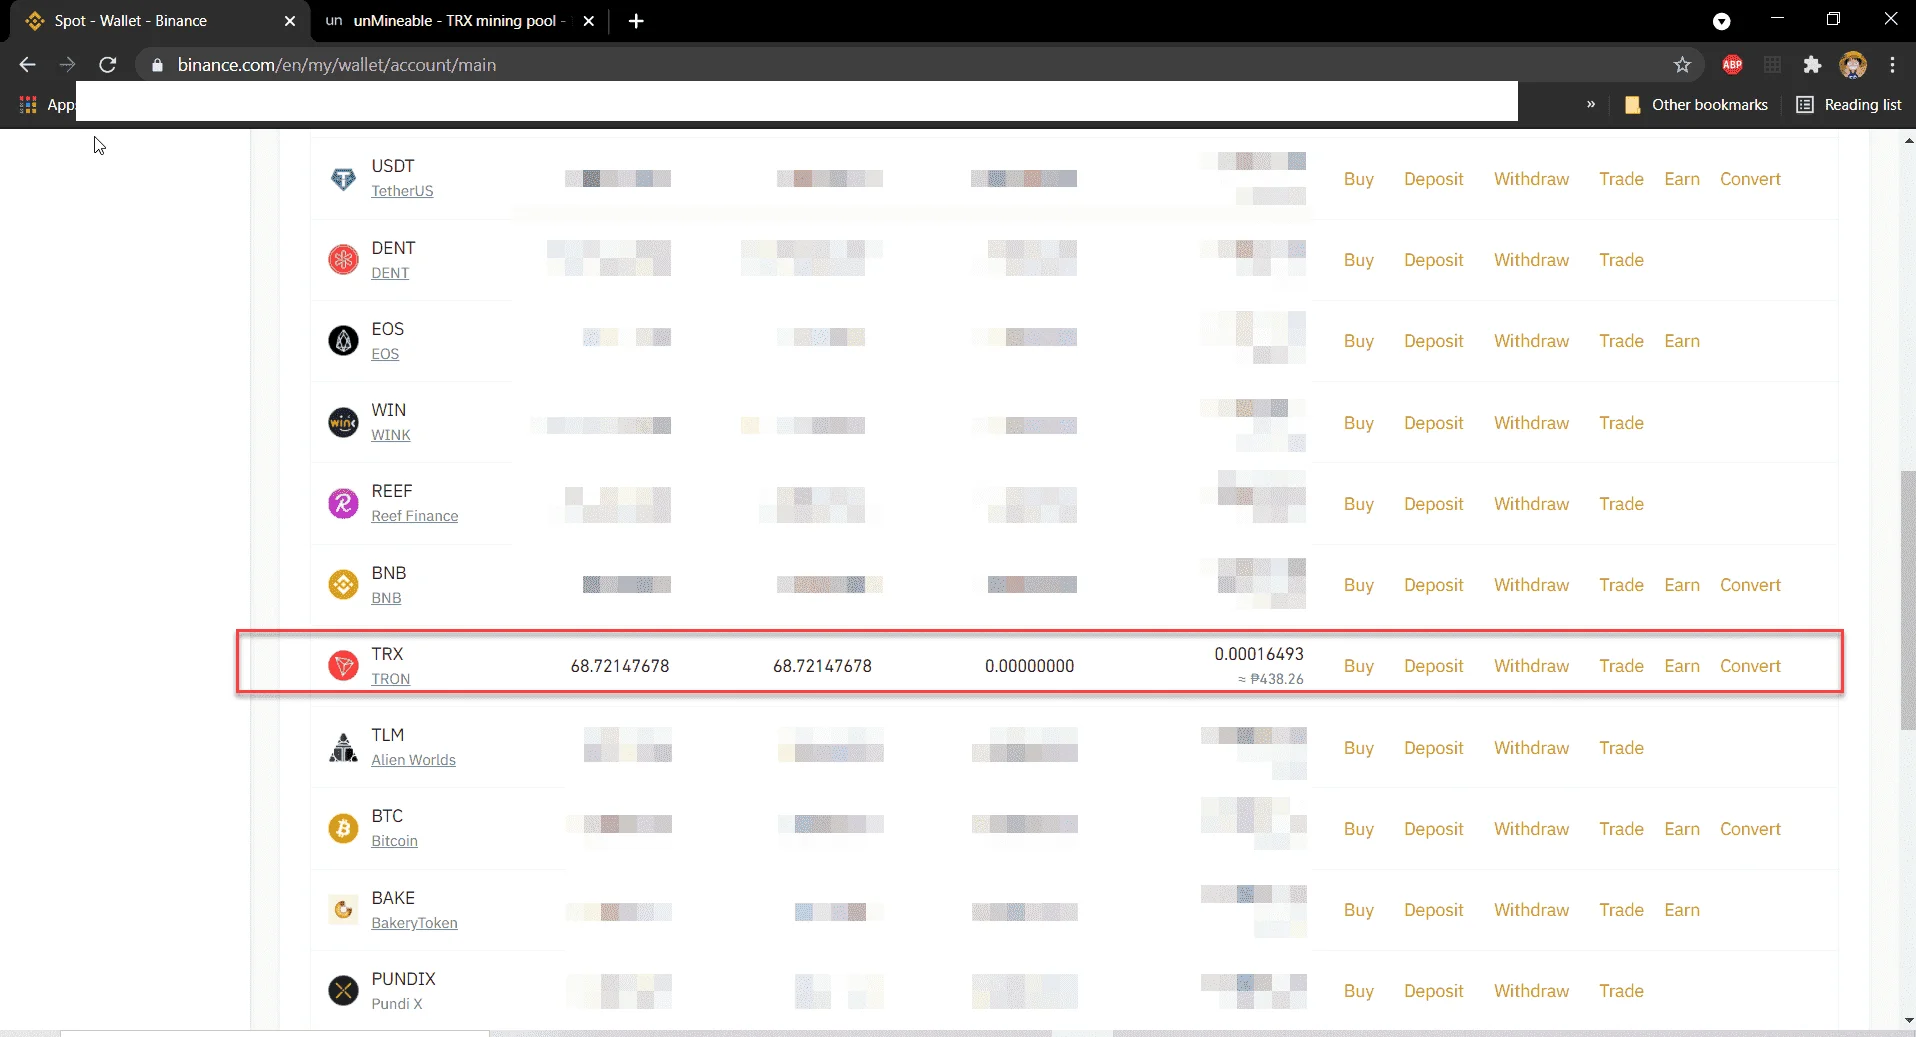
Task: Click Convert in the USDT row
Action: tap(1750, 179)
